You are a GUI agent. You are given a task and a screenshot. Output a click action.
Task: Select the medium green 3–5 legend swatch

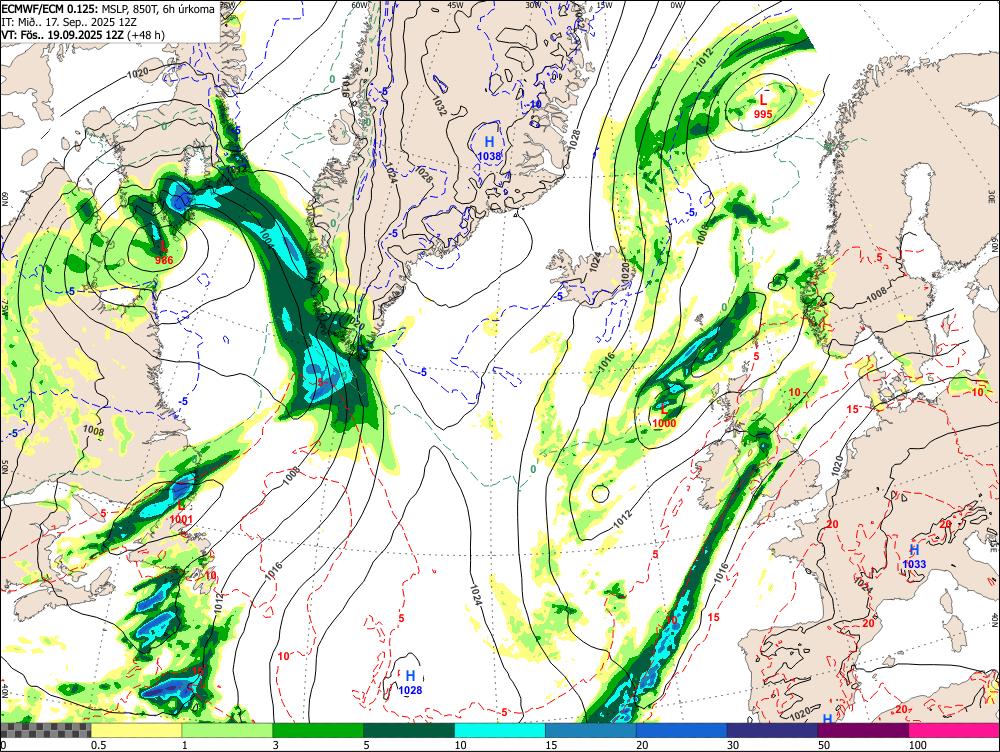click(x=318, y=730)
